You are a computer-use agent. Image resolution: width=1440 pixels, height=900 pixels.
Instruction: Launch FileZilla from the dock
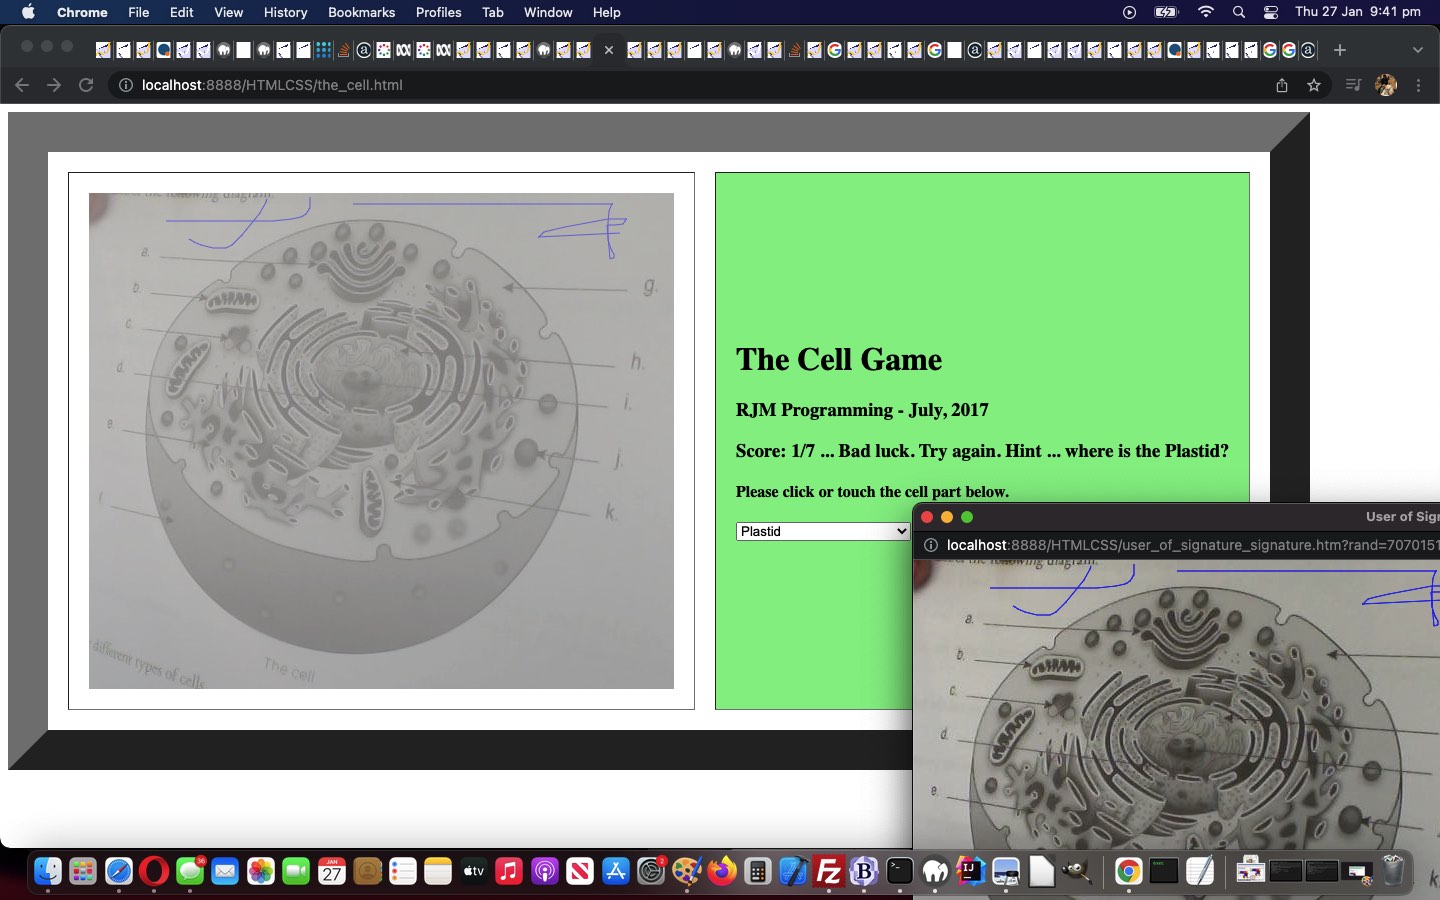(x=828, y=872)
